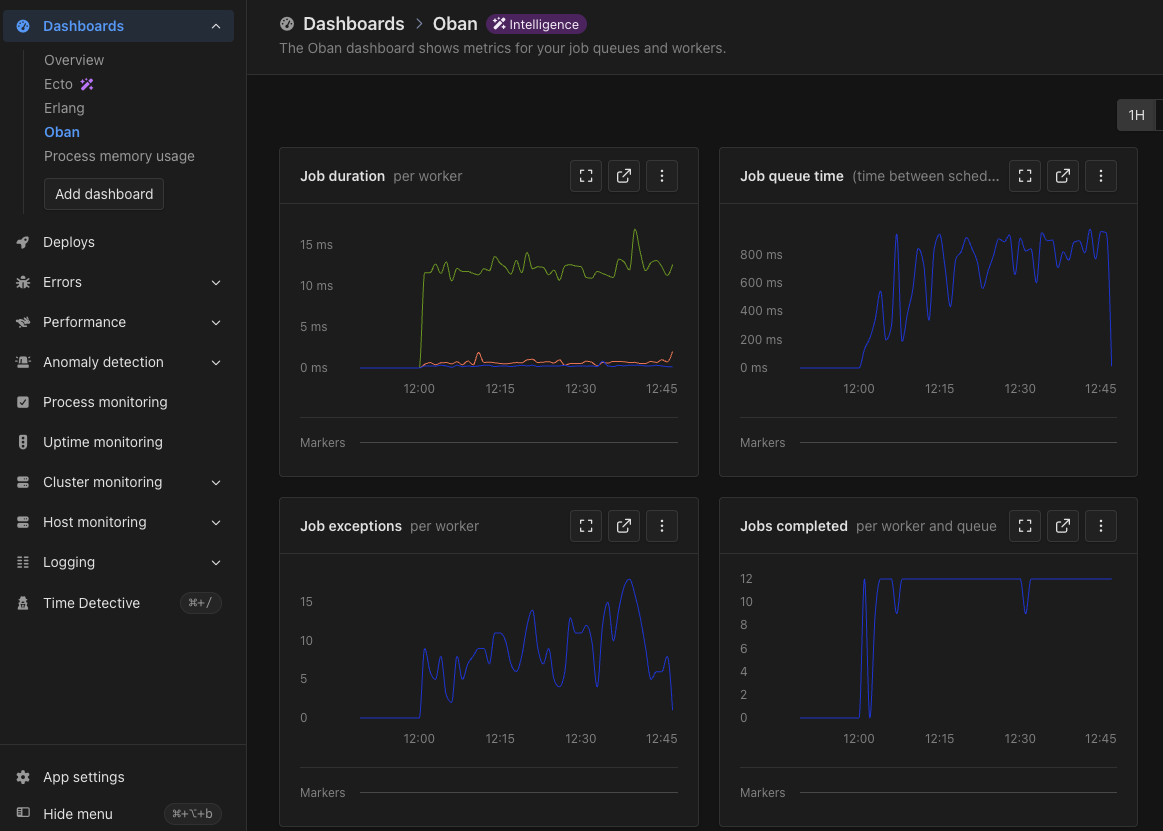Expand the Logging menu chevron
The height and width of the screenshot is (831, 1163).
[x=216, y=562]
